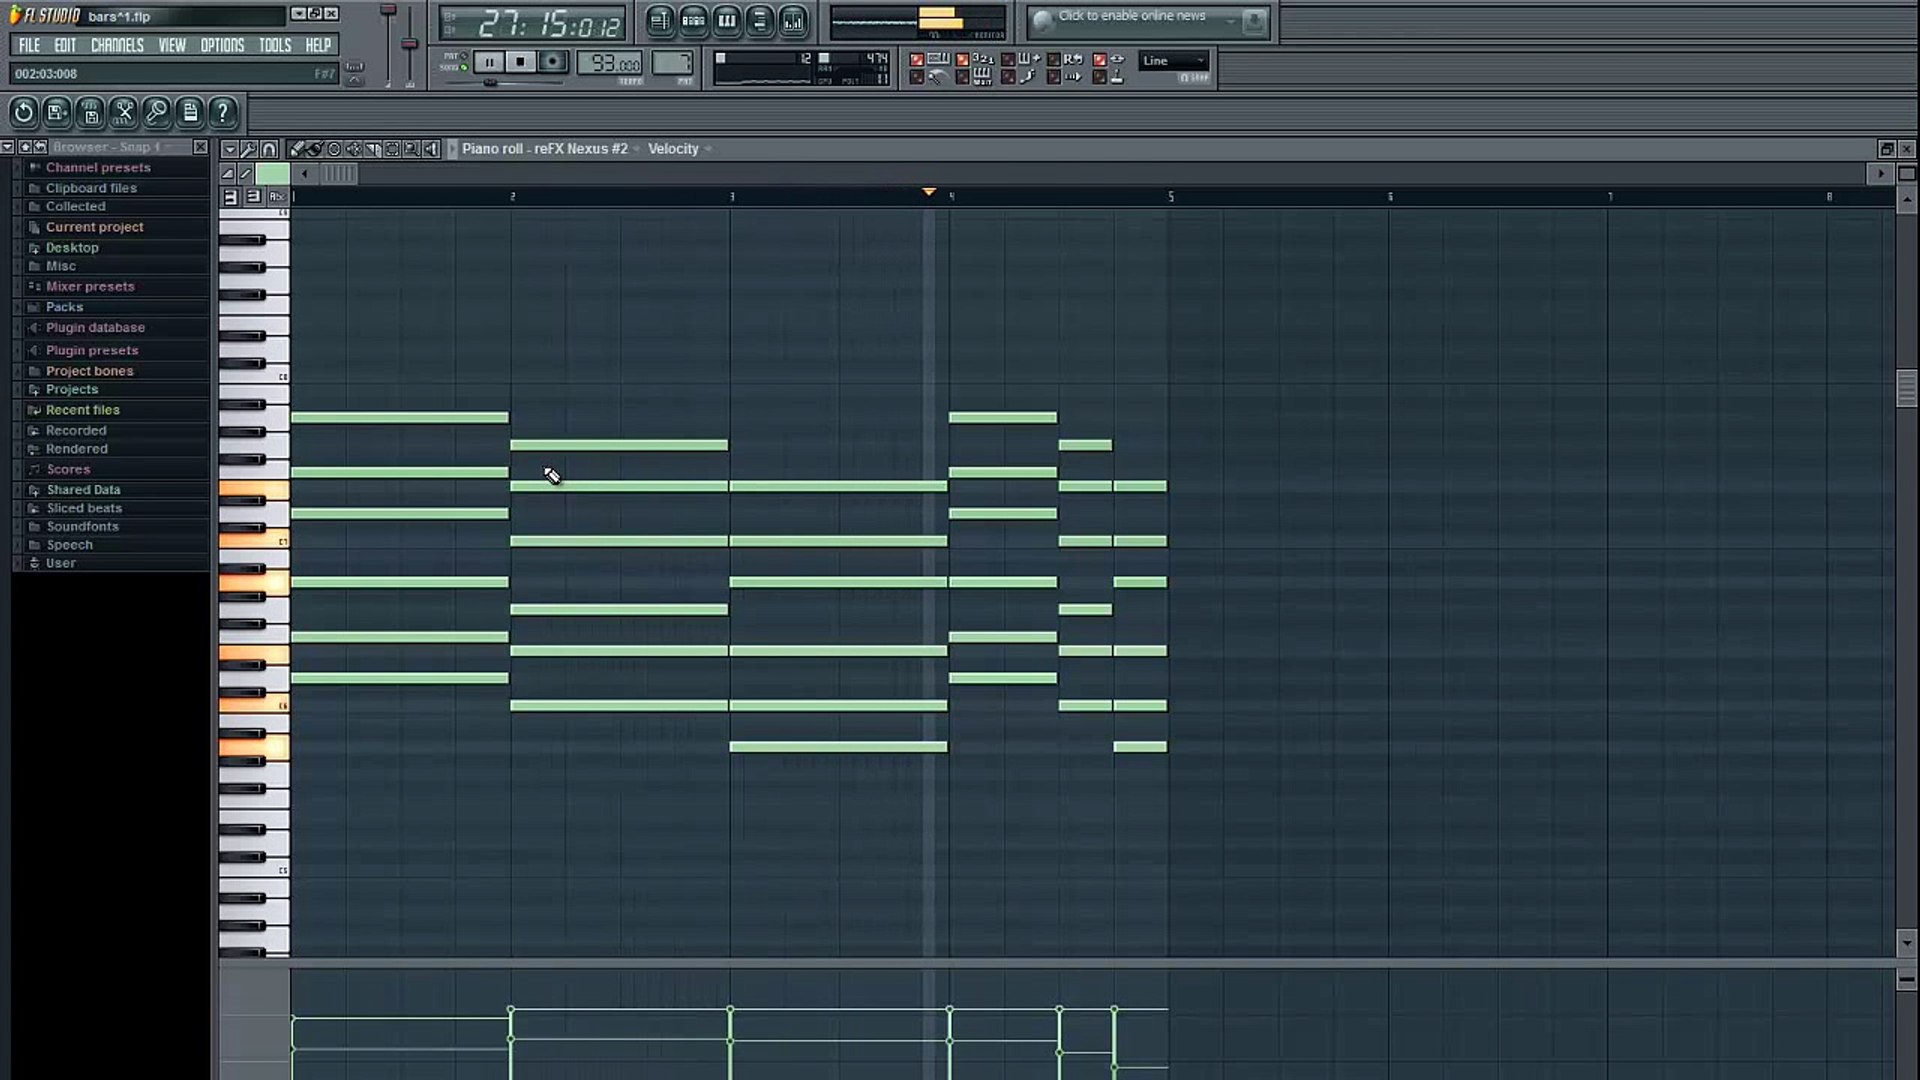Open the help question mark icon
Viewport: 1920px width, 1080px height.
point(222,113)
